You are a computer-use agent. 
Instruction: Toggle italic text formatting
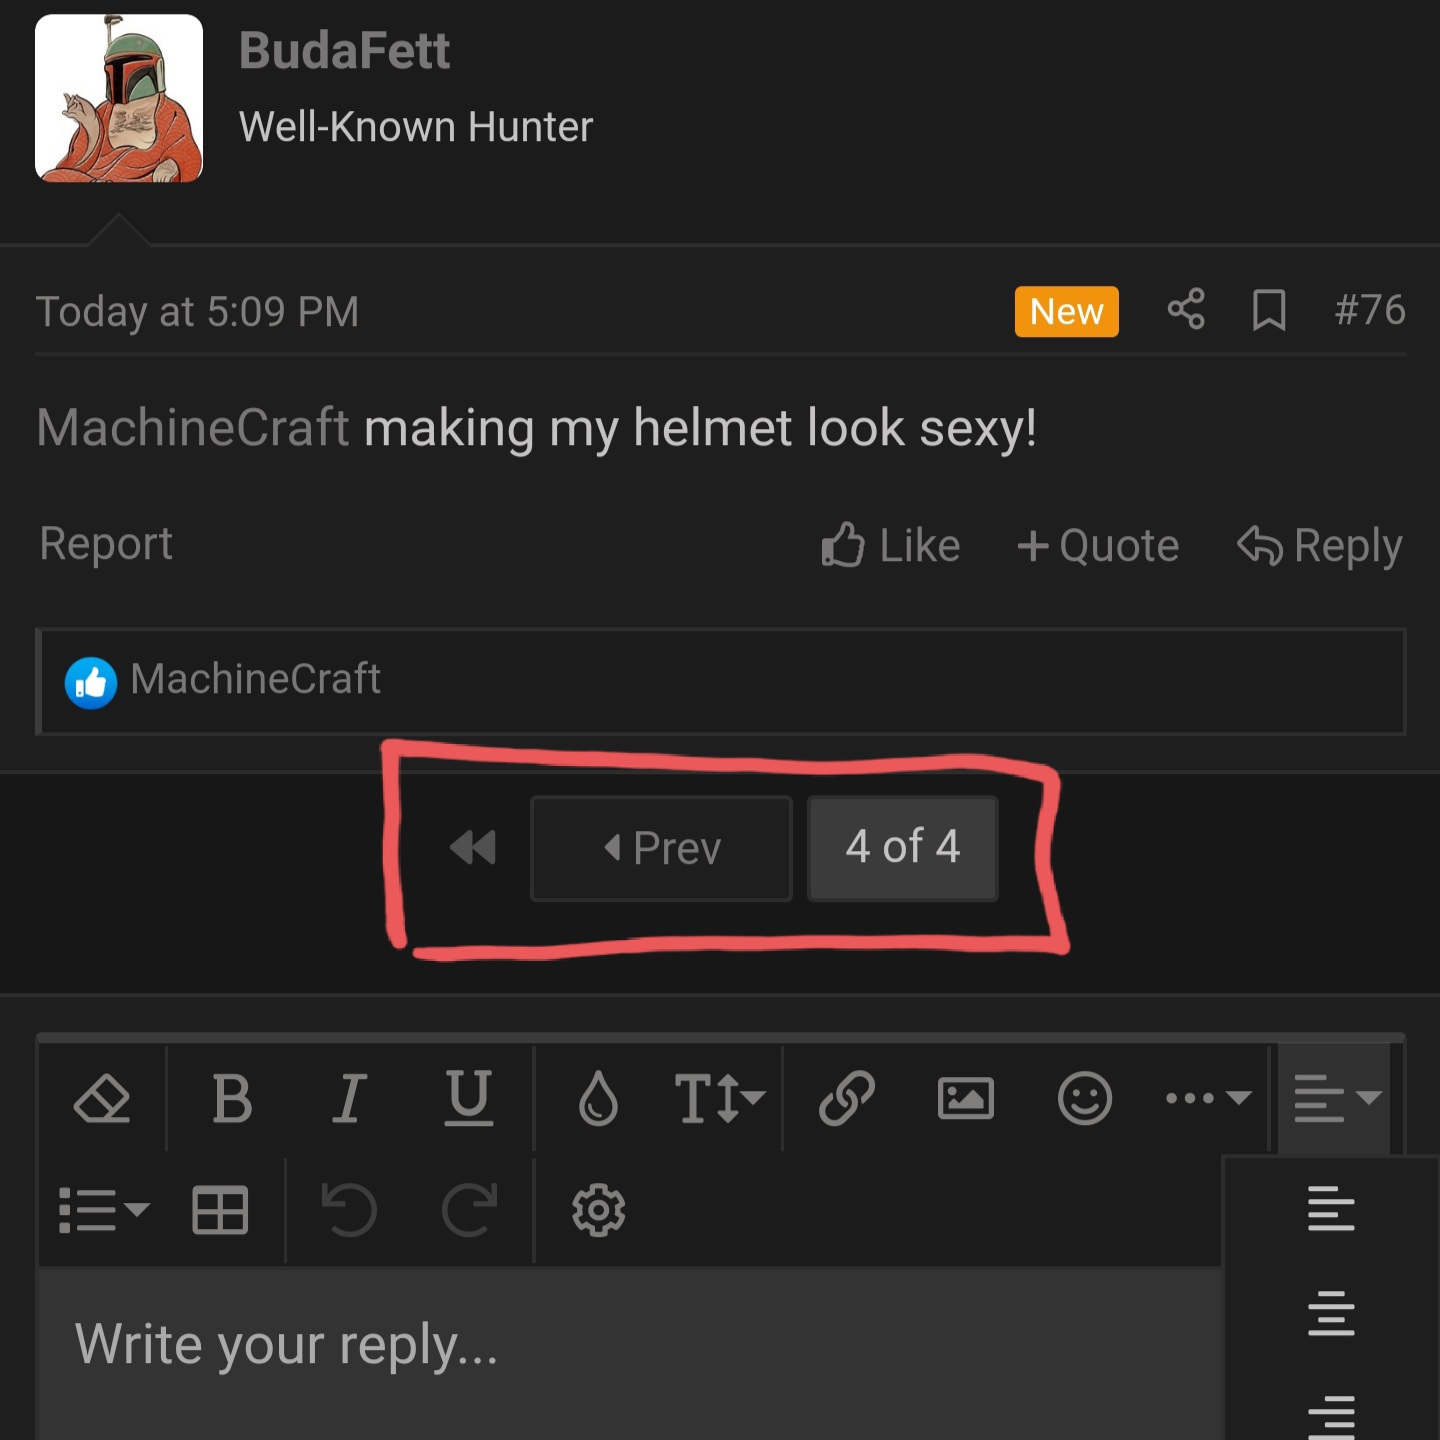[349, 1099]
